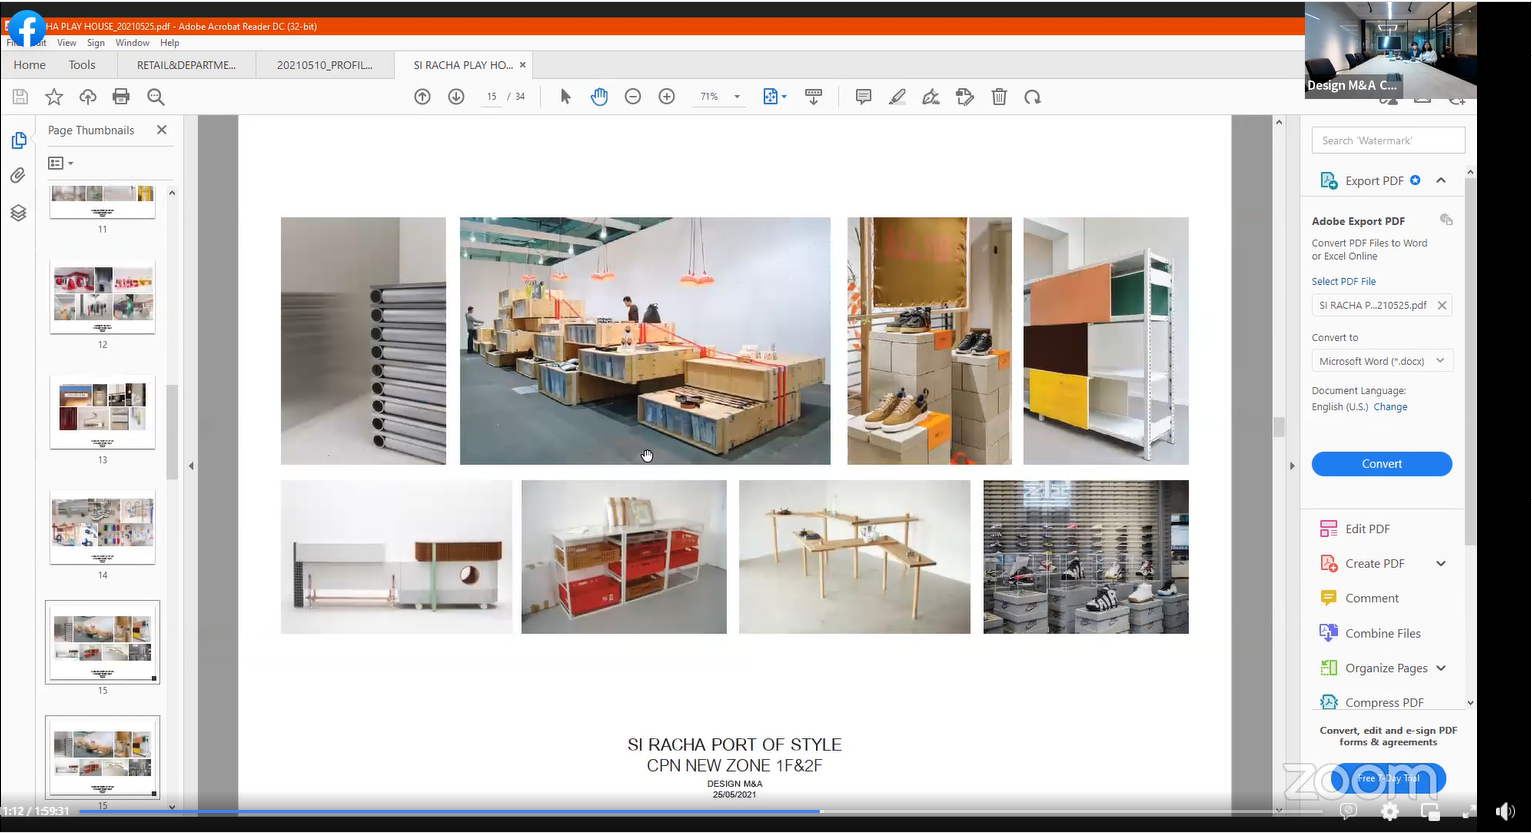Open the 71% zoom level dropdown

(x=737, y=97)
